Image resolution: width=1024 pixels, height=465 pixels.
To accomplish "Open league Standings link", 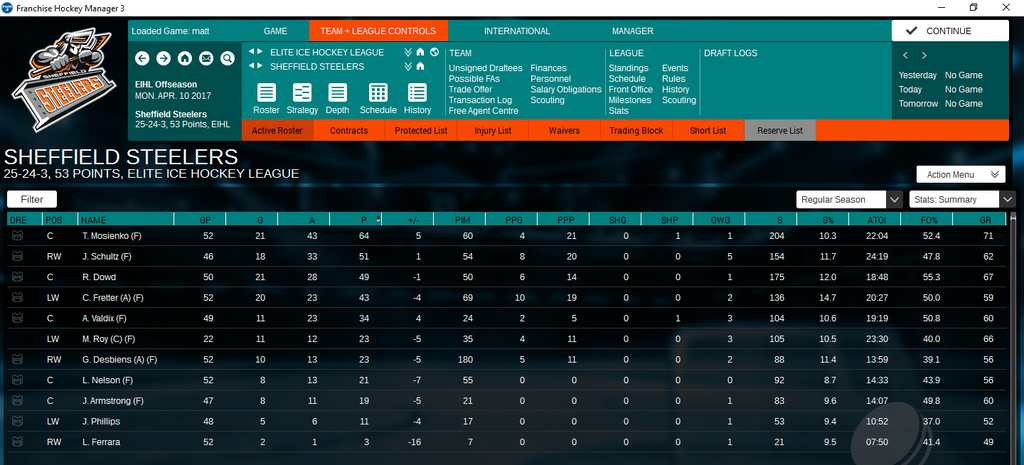I will tap(628, 68).
